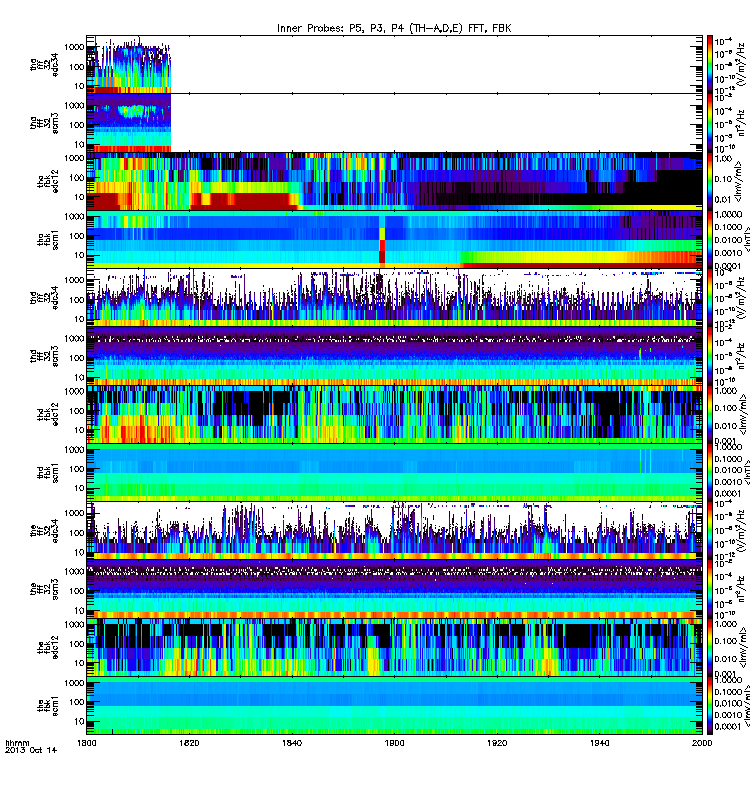Click the color bar beside tha fbk scm1 panel
This screenshot has height=800, width=750.
(x=710, y=240)
